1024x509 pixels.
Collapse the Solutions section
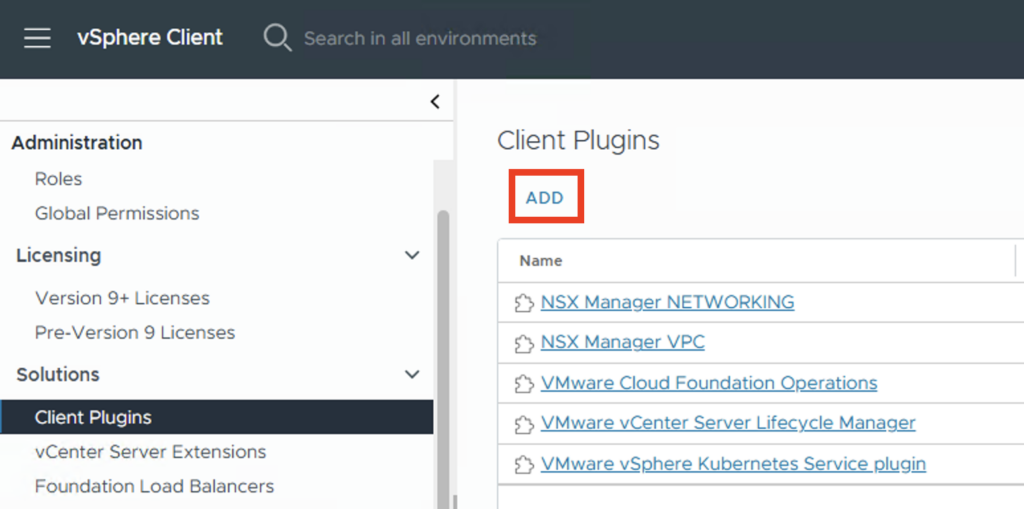(x=411, y=375)
